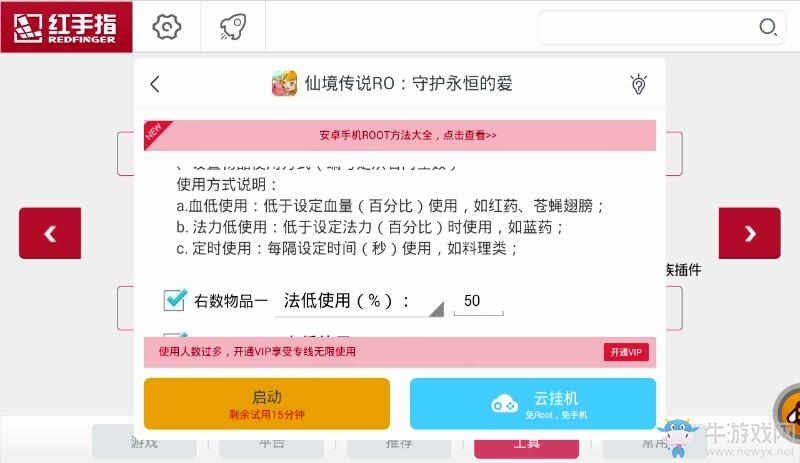Viewport: 800px width, 463px height.
Task: Click the 开通VIP button
Action: pyautogui.click(x=626, y=352)
